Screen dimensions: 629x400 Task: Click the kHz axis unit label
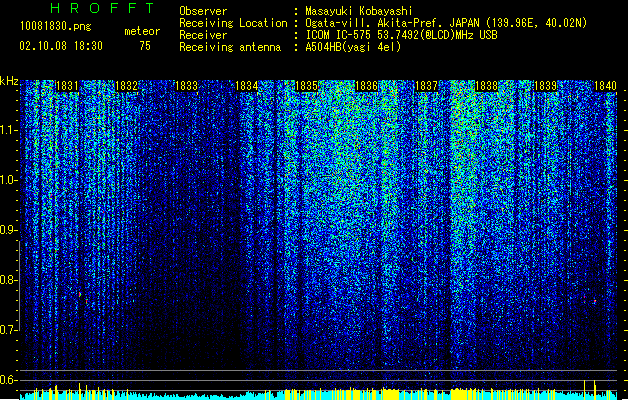[9, 81]
